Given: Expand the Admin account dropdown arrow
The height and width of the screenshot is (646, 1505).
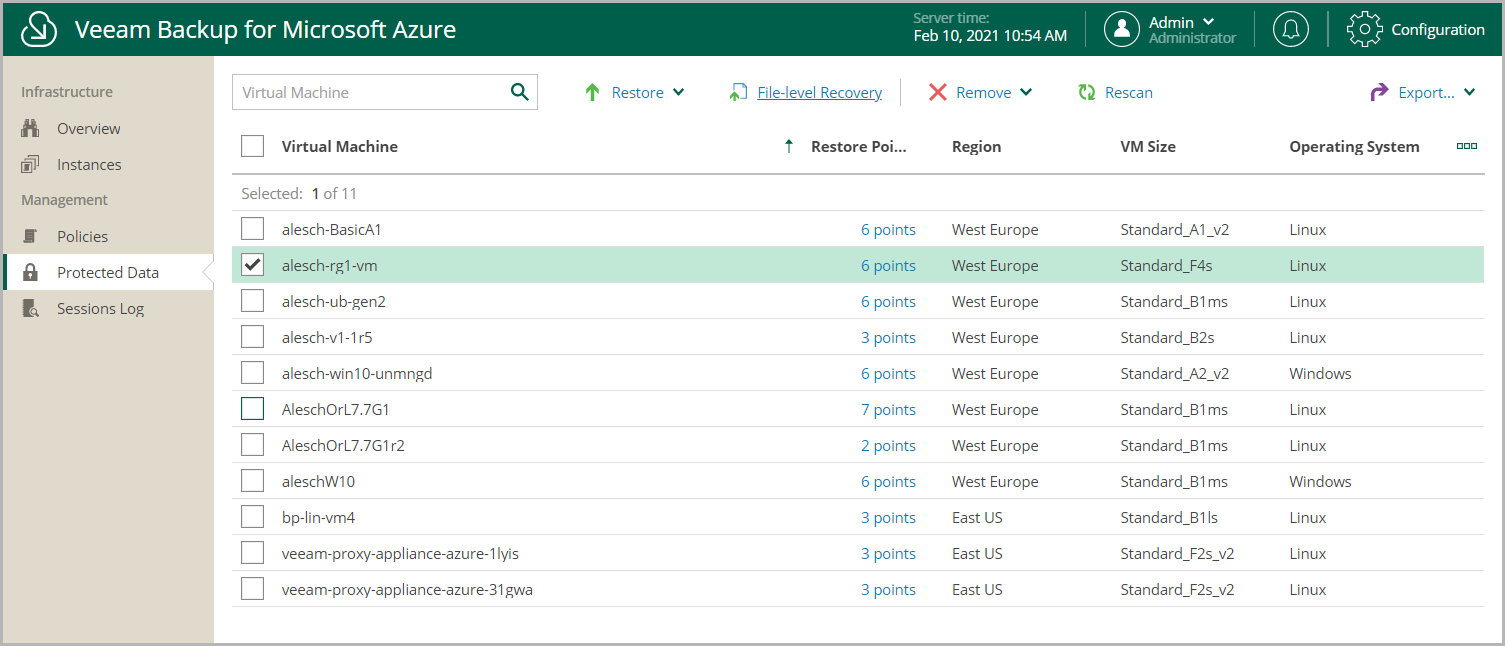Looking at the screenshot, I should [1209, 21].
